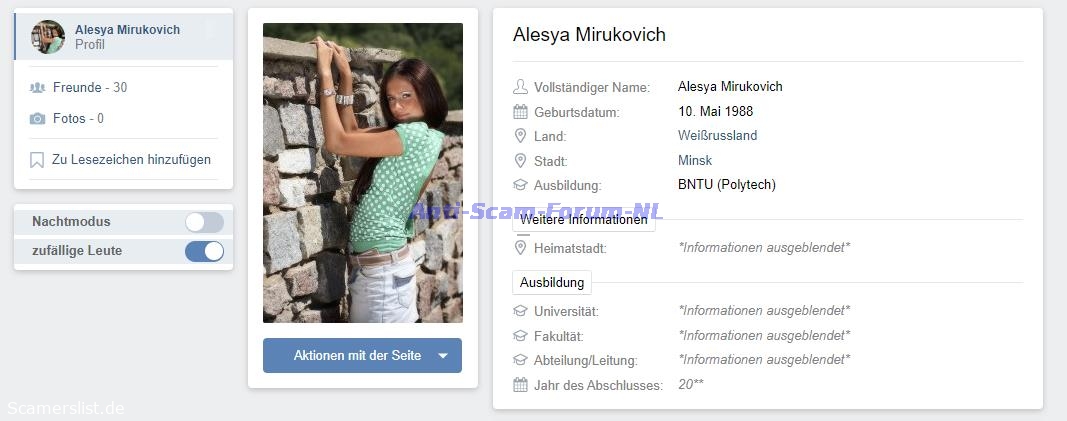Follow the Weißrussland country link
Screen dimensions: 1067x421
717,135
